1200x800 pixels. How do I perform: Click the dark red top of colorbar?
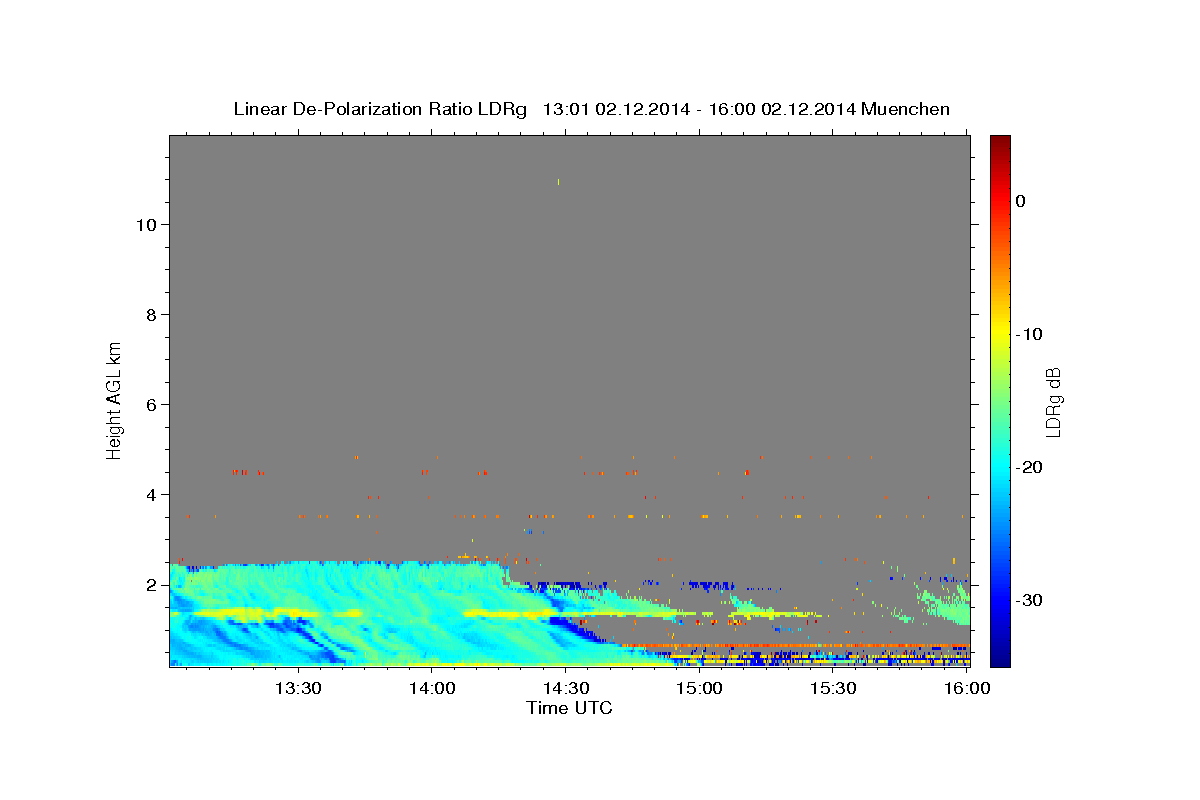(1000, 142)
